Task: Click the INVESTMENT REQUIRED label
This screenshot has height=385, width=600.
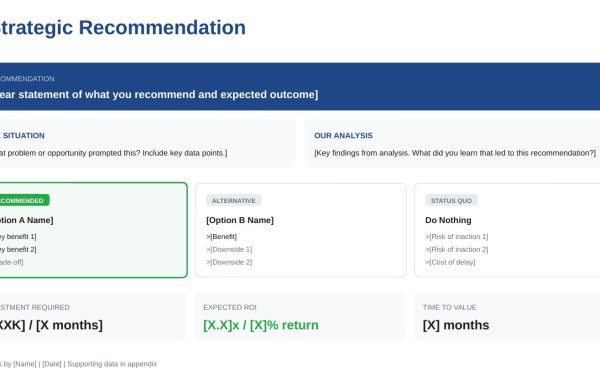Action: click(x=34, y=307)
